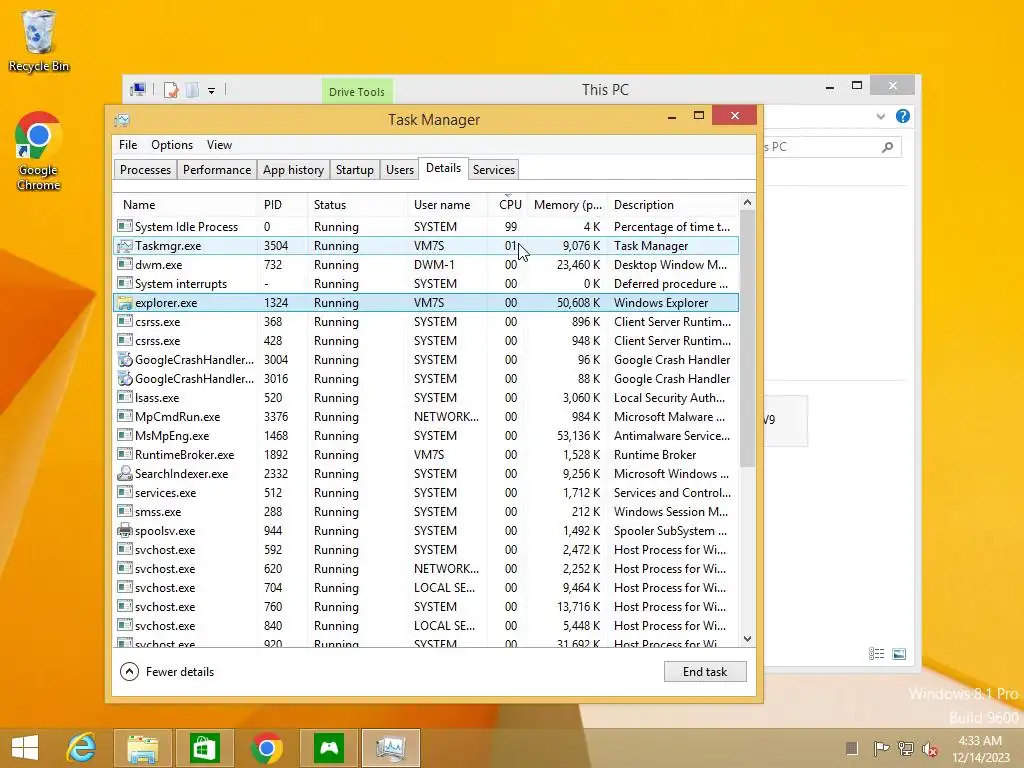Open the Recycle Bin desktop icon
The width and height of the screenshot is (1024, 768).
point(39,40)
